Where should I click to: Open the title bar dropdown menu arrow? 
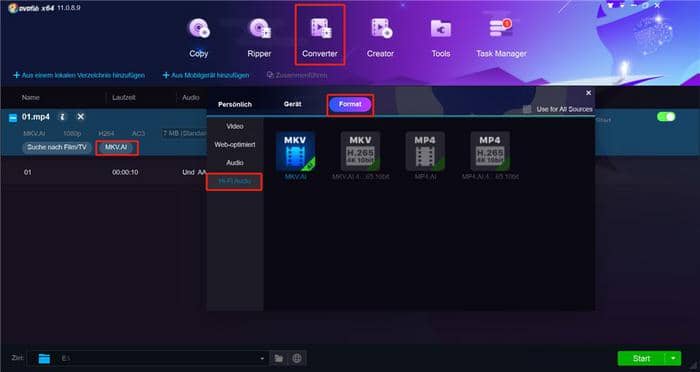click(622, 6)
